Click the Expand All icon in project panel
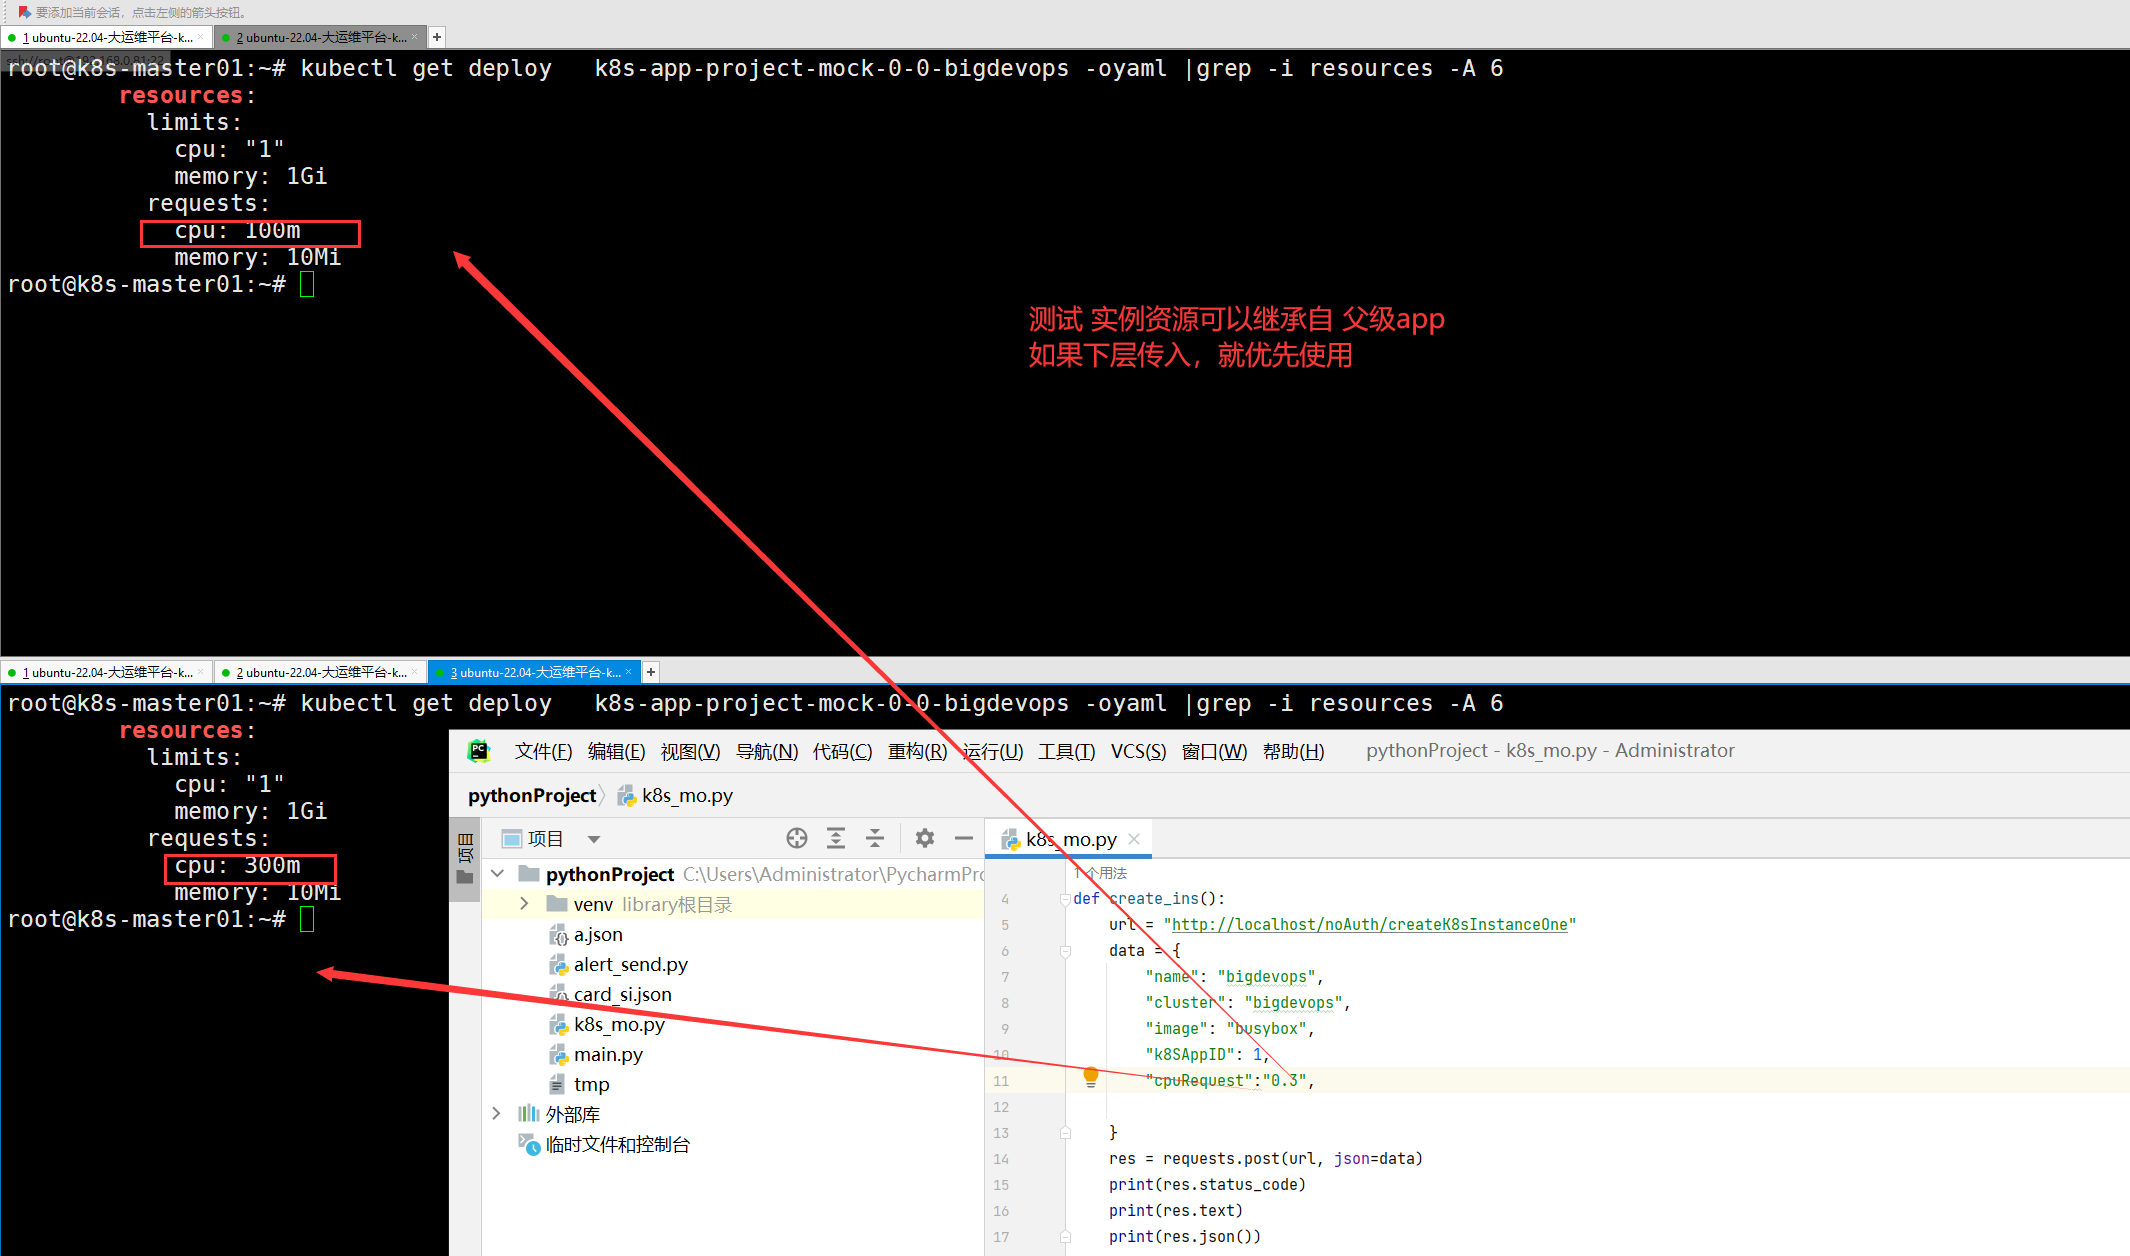 (836, 838)
